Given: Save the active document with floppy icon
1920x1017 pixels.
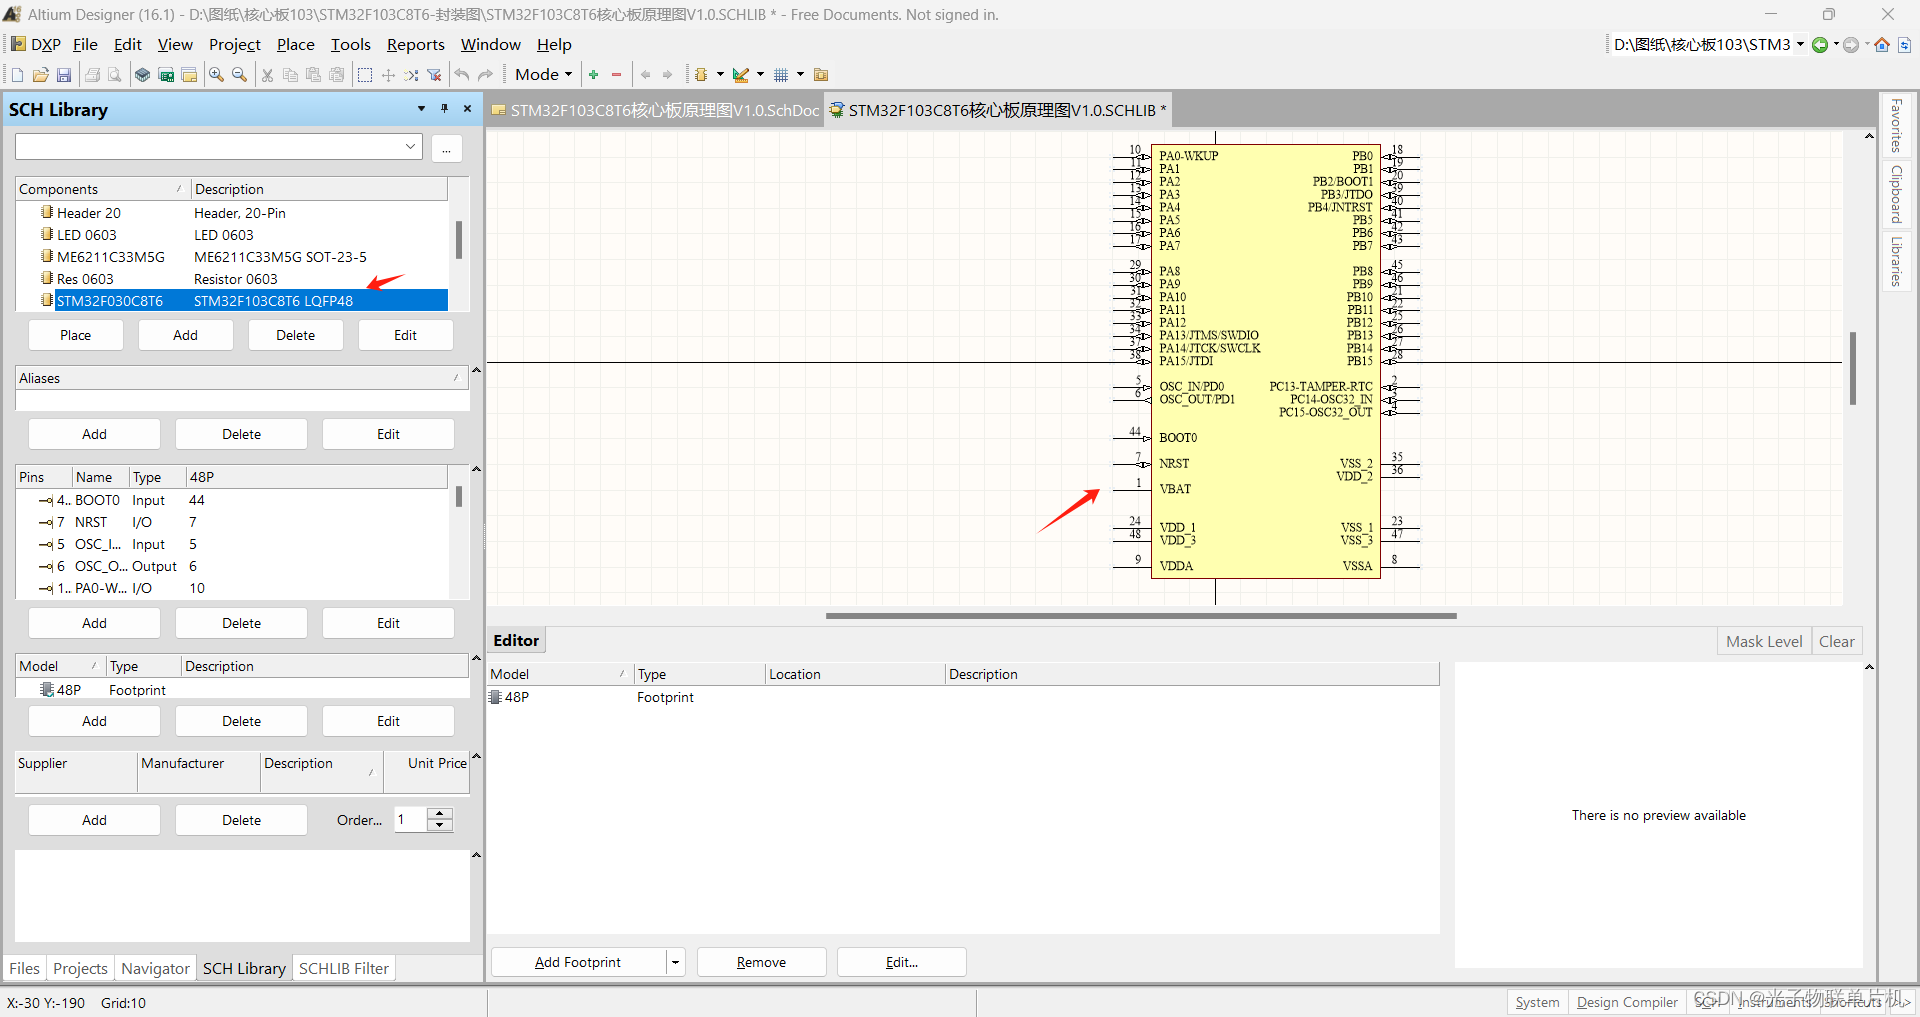Looking at the screenshot, I should coord(64,75).
